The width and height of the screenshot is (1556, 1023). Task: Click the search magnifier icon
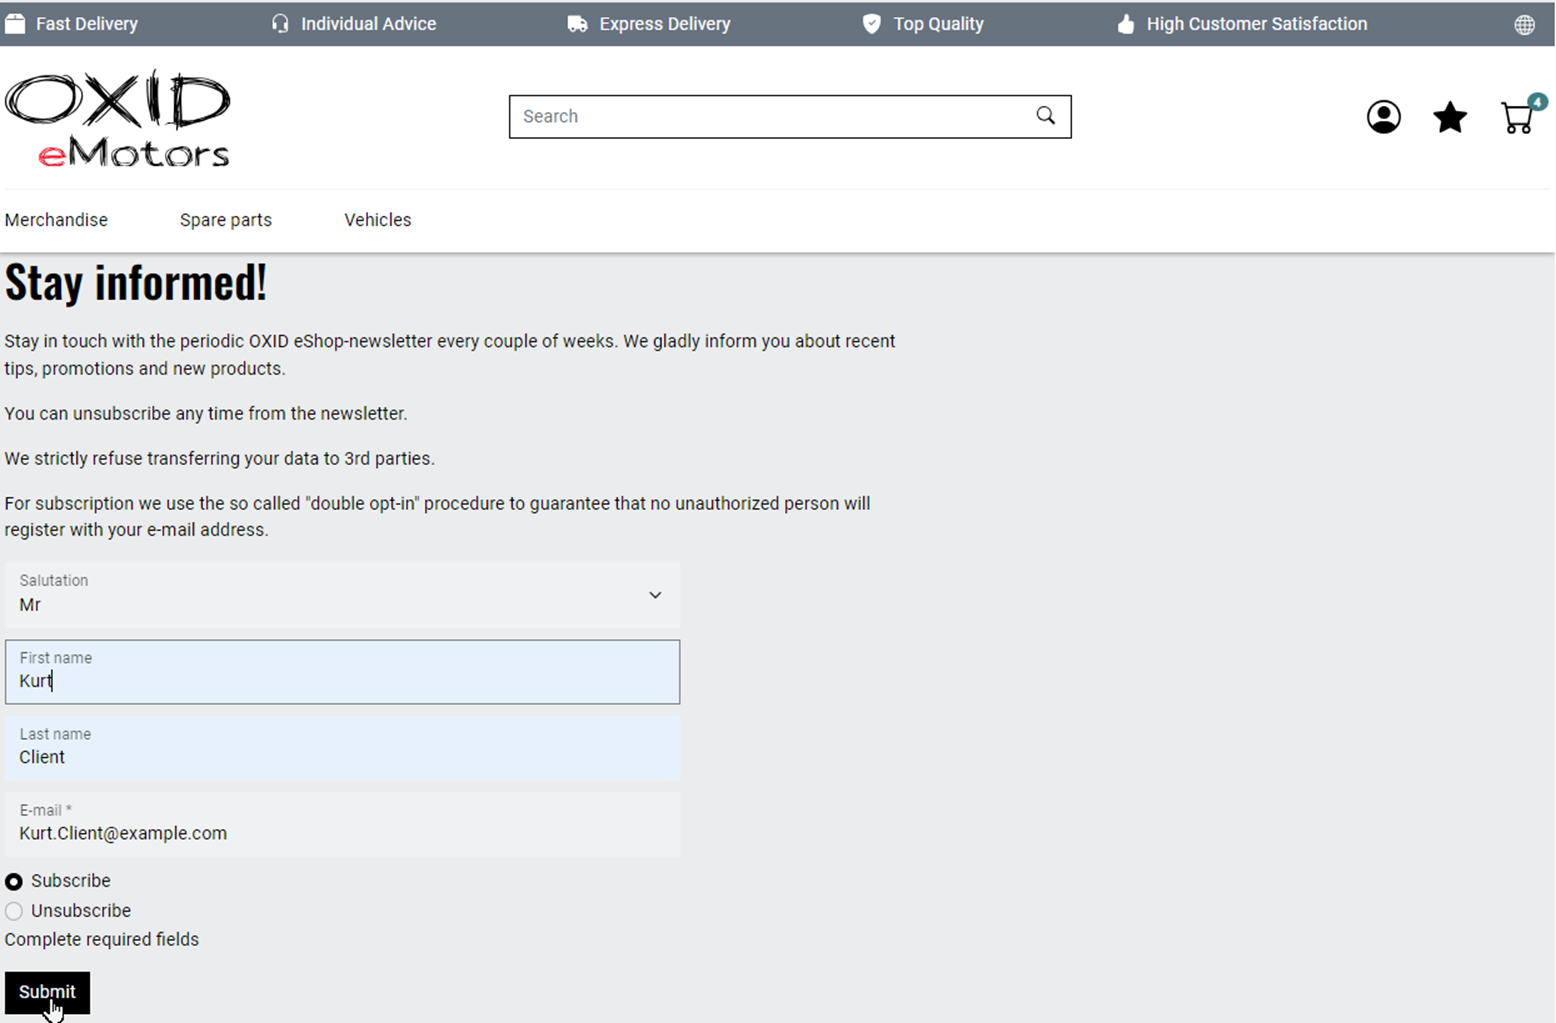(x=1045, y=116)
